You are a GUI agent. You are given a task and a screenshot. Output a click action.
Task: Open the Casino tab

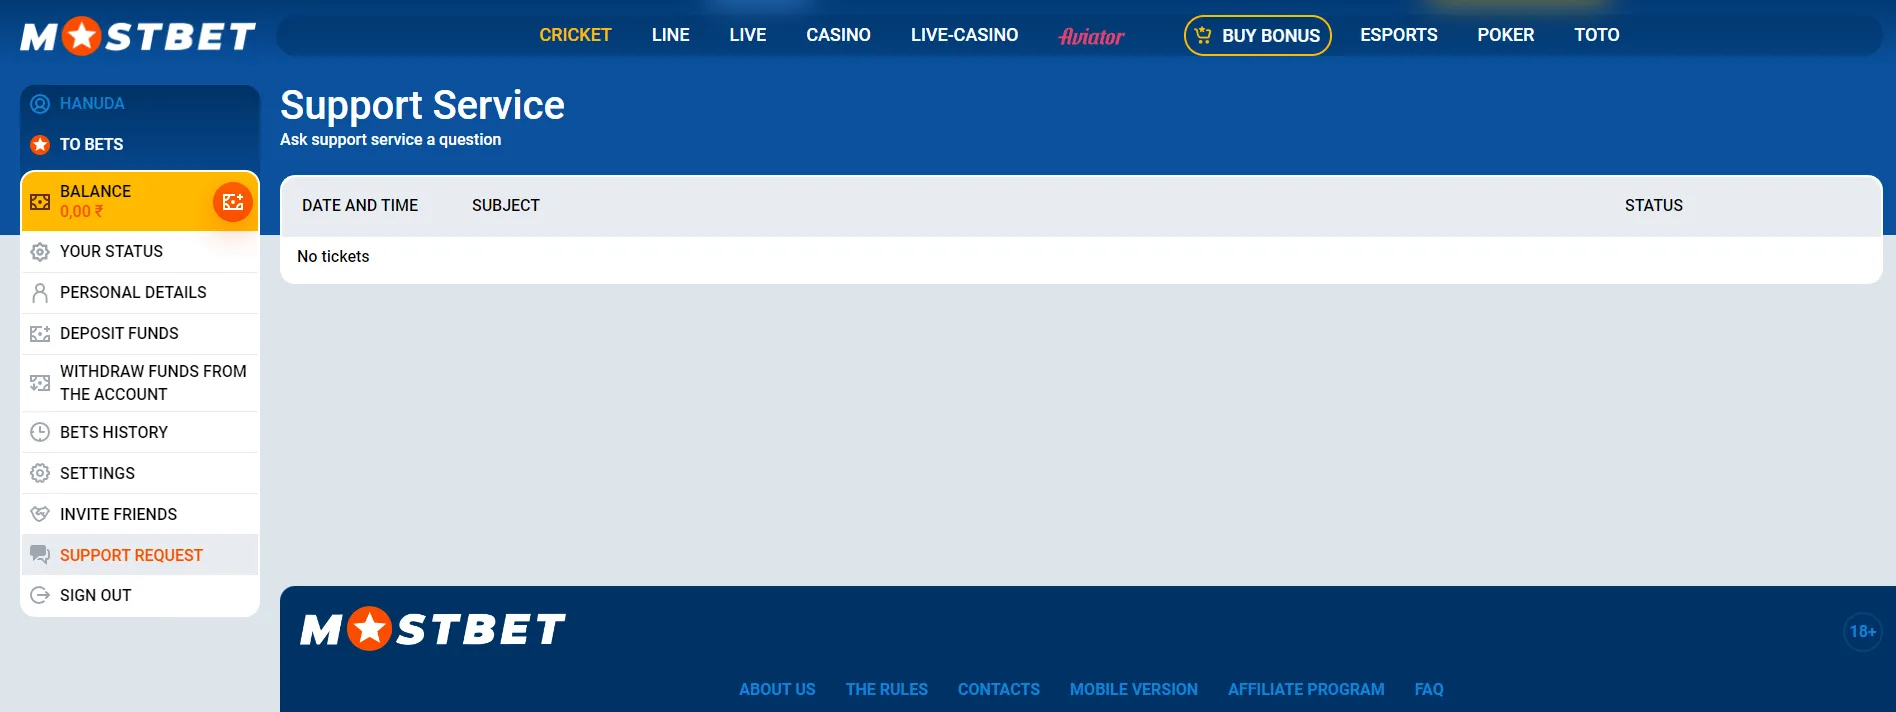839,35
